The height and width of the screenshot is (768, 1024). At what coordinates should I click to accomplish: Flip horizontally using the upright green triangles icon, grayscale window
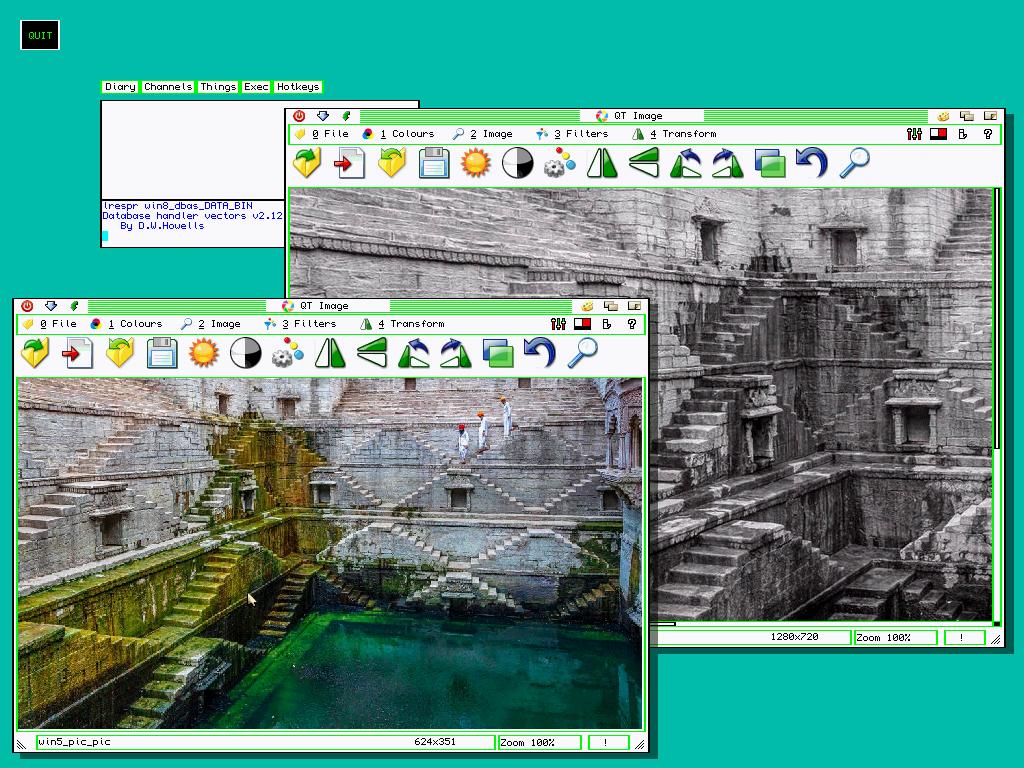tap(602, 163)
